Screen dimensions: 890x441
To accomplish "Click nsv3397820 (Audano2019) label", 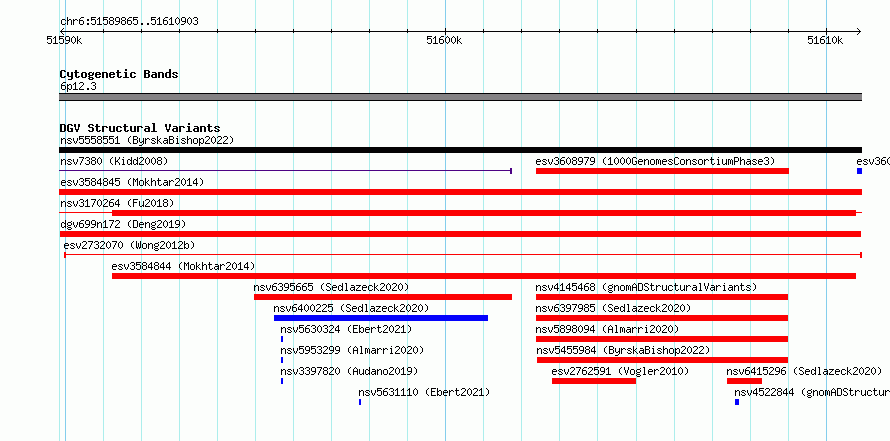I will coord(349,371).
